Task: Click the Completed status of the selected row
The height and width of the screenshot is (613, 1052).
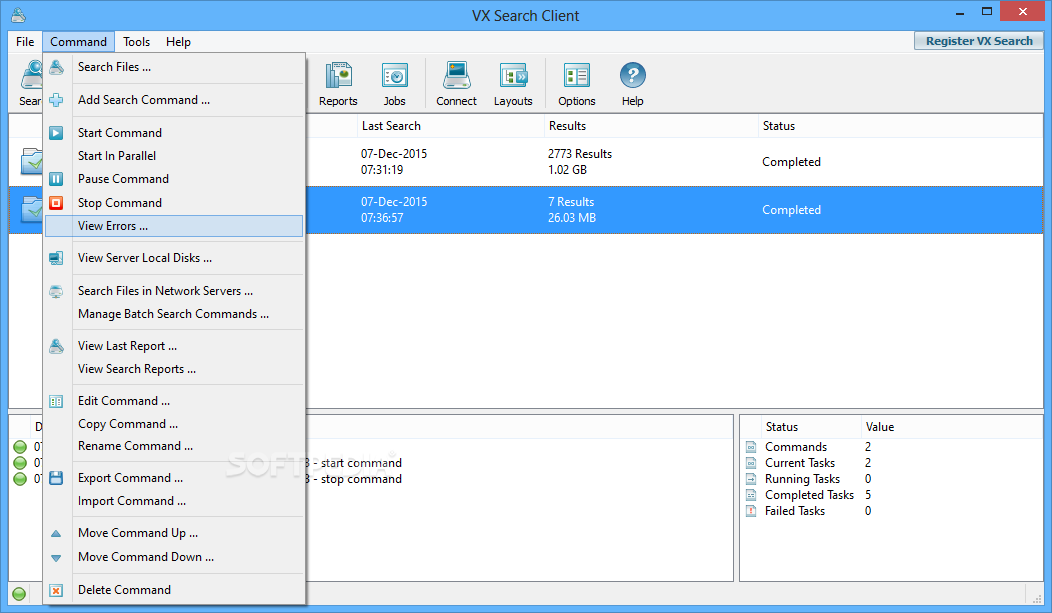Action: click(x=791, y=210)
